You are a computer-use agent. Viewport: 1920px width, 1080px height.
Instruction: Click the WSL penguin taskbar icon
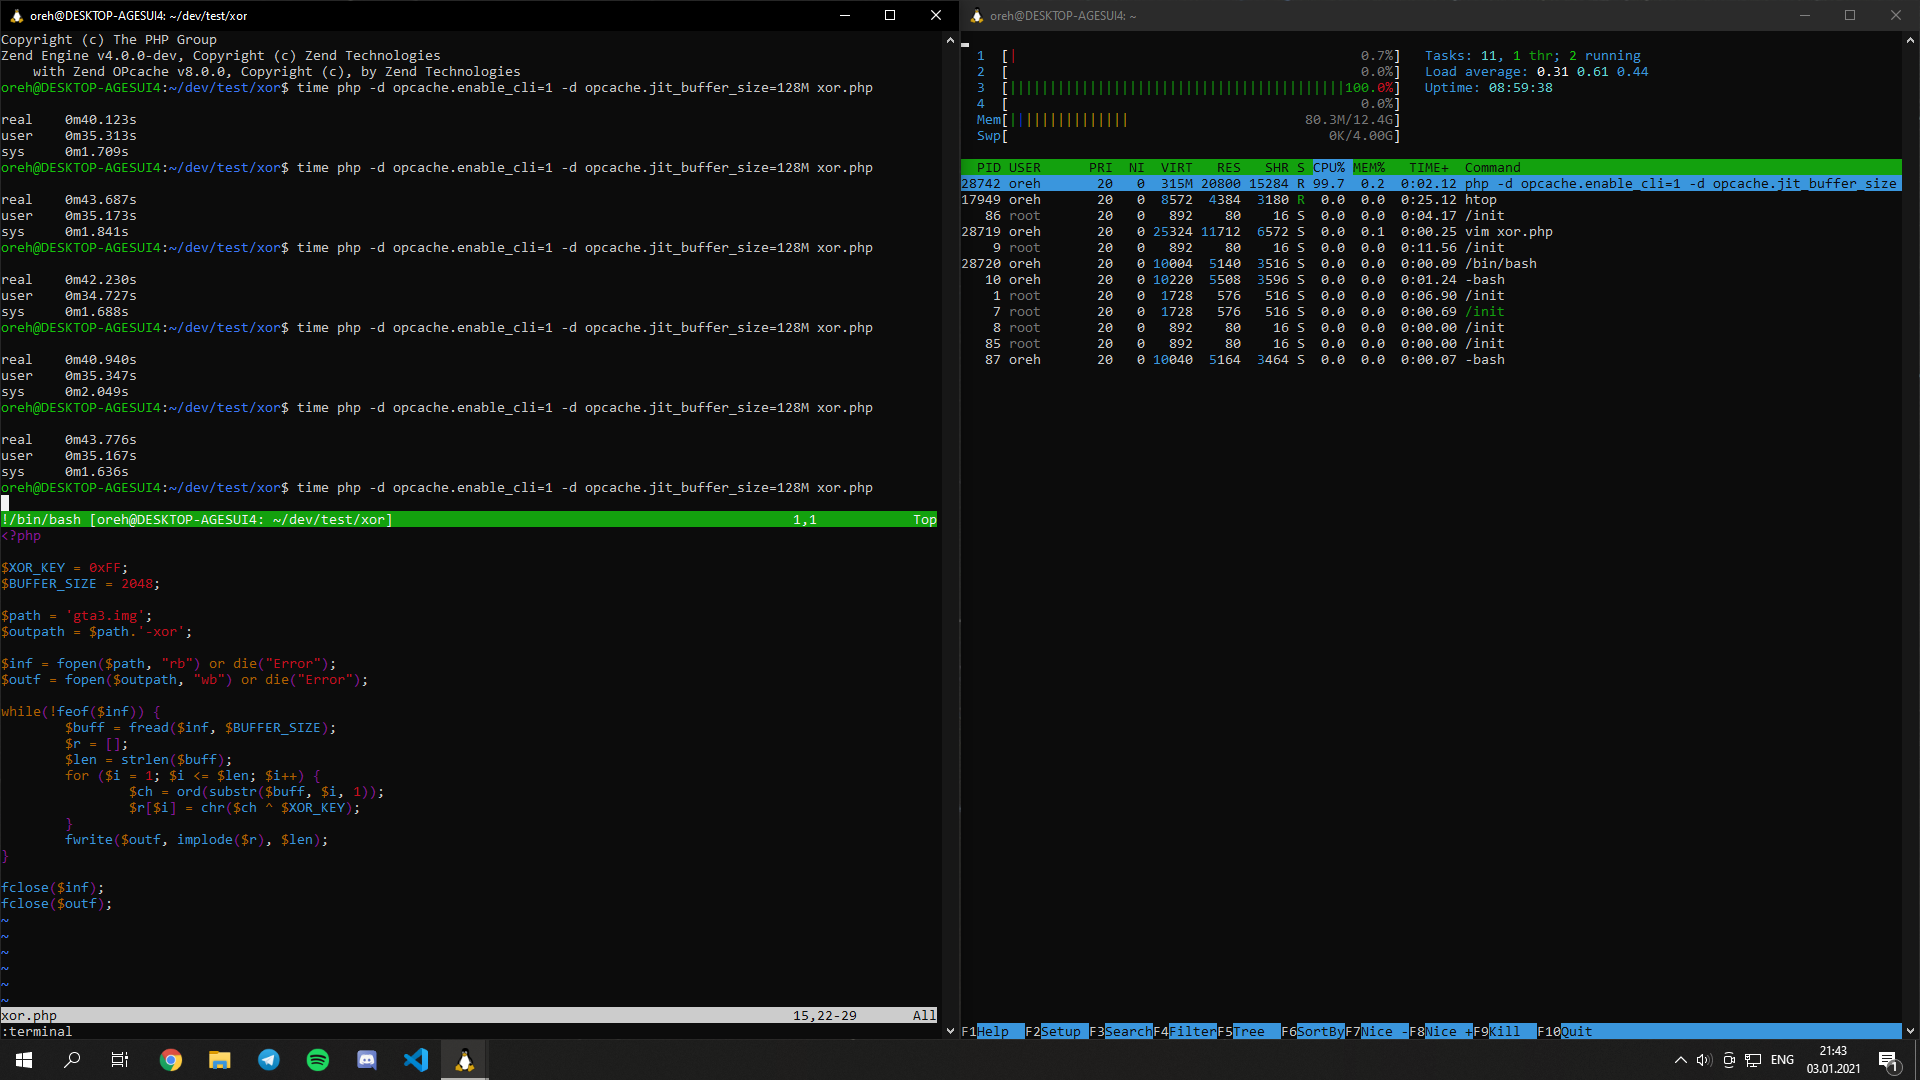pos(465,1060)
